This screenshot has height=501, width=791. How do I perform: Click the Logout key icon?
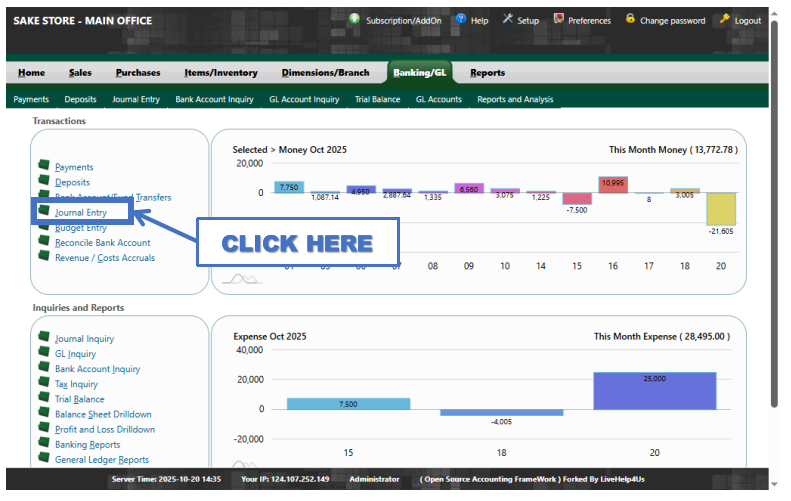coord(724,19)
